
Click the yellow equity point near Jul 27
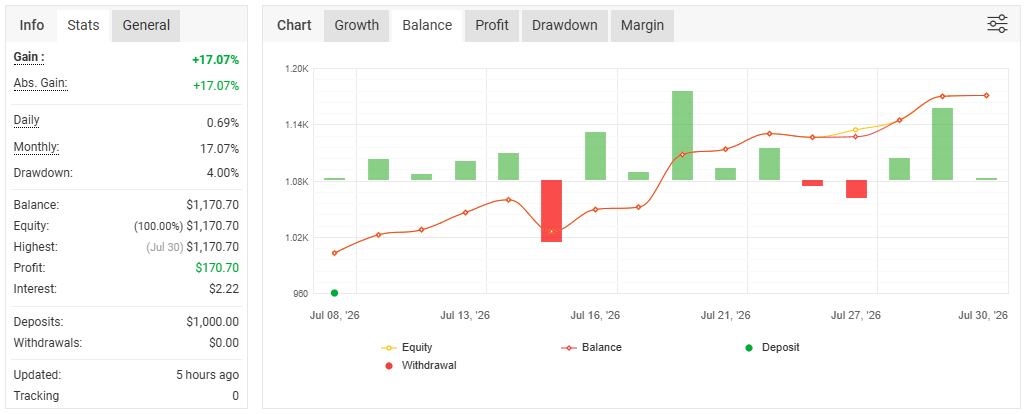tap(855, 129)
